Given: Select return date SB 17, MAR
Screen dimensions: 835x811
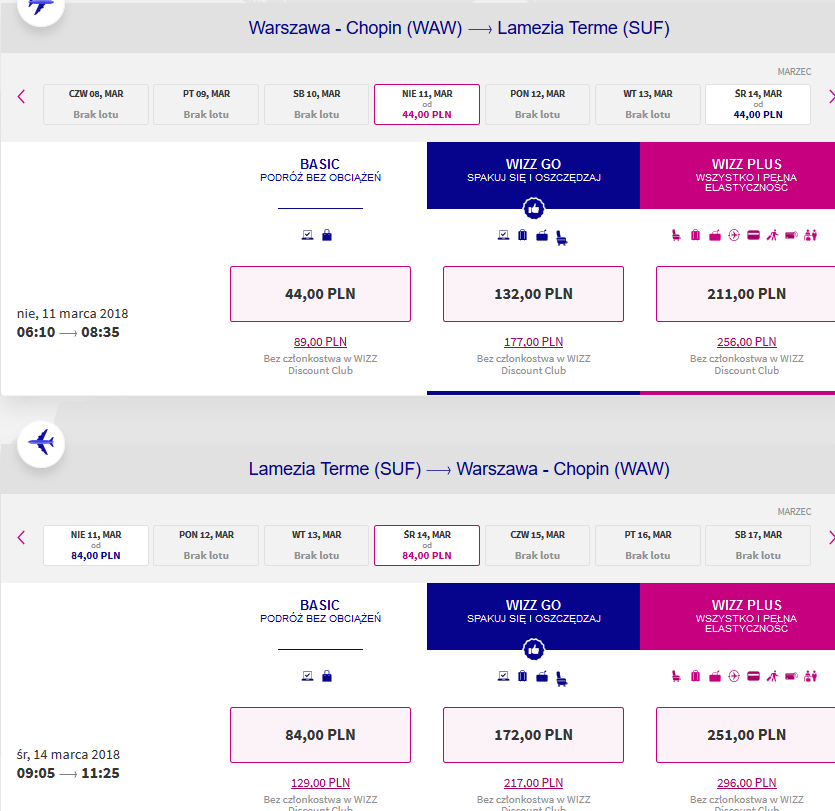Looking at the screenshot, I should tap(758, 545).
